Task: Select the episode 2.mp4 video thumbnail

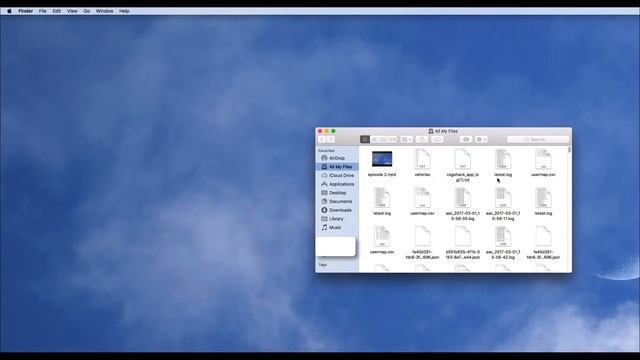Action: point(382,159)
